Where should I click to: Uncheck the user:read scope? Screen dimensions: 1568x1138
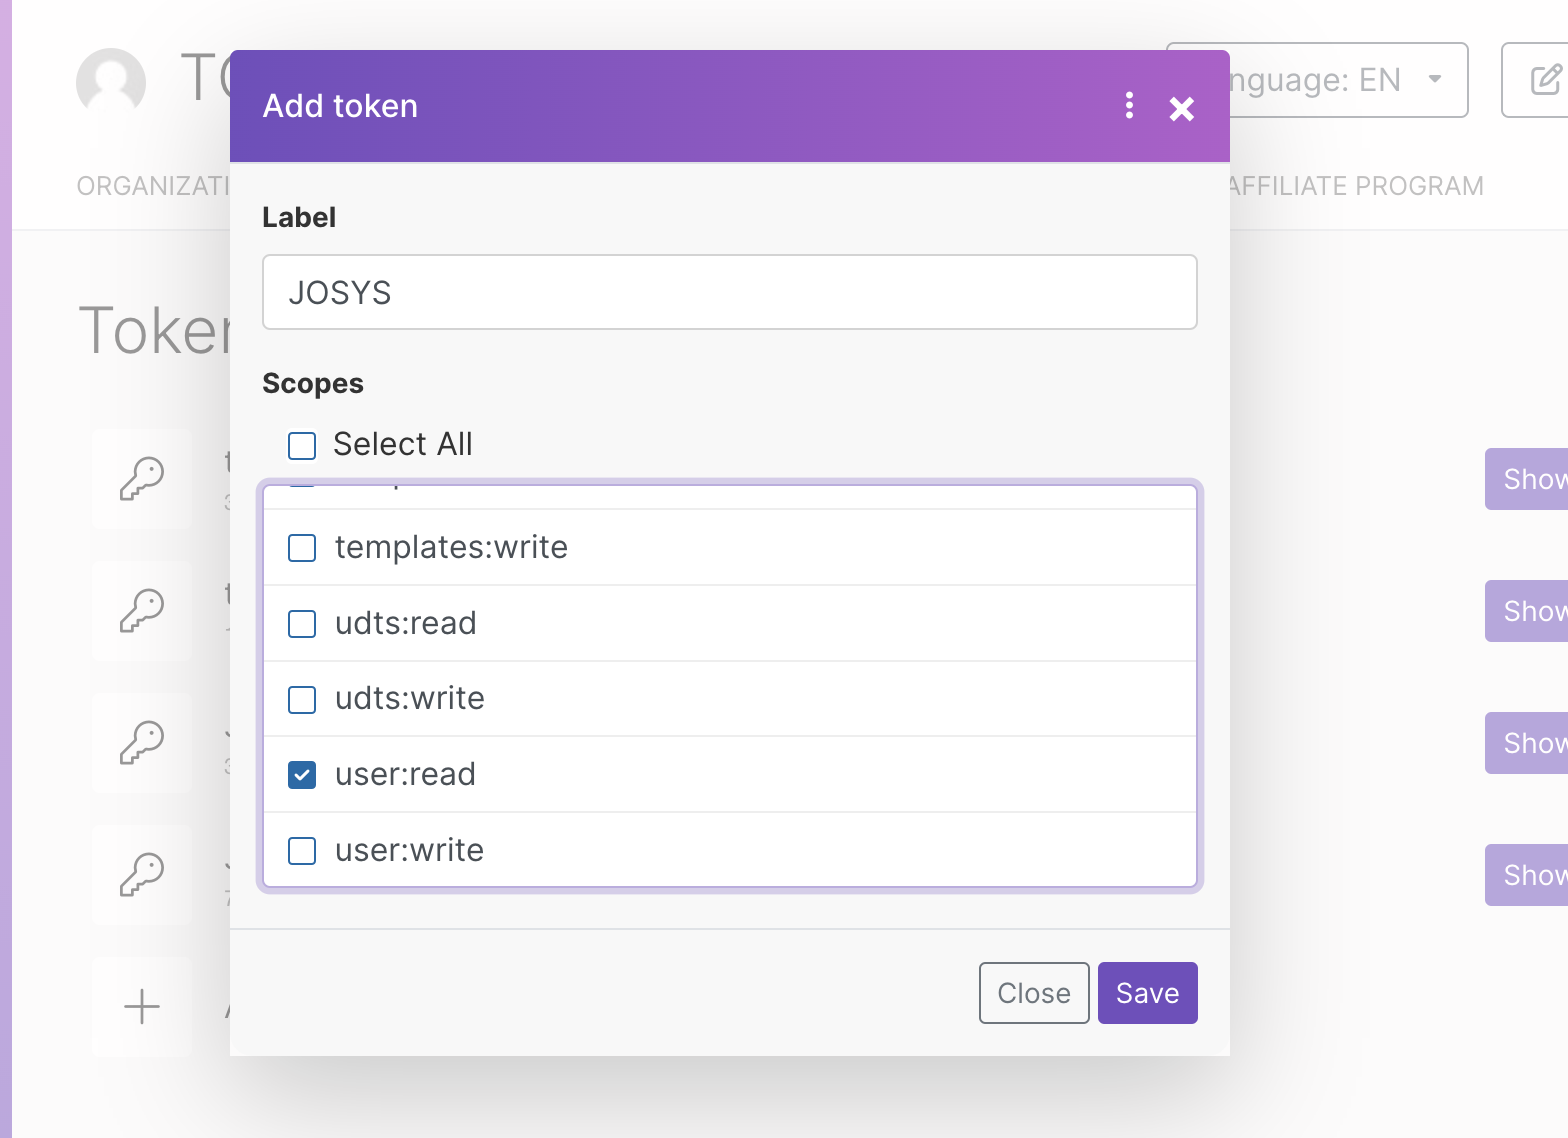[x=302, y=775]
